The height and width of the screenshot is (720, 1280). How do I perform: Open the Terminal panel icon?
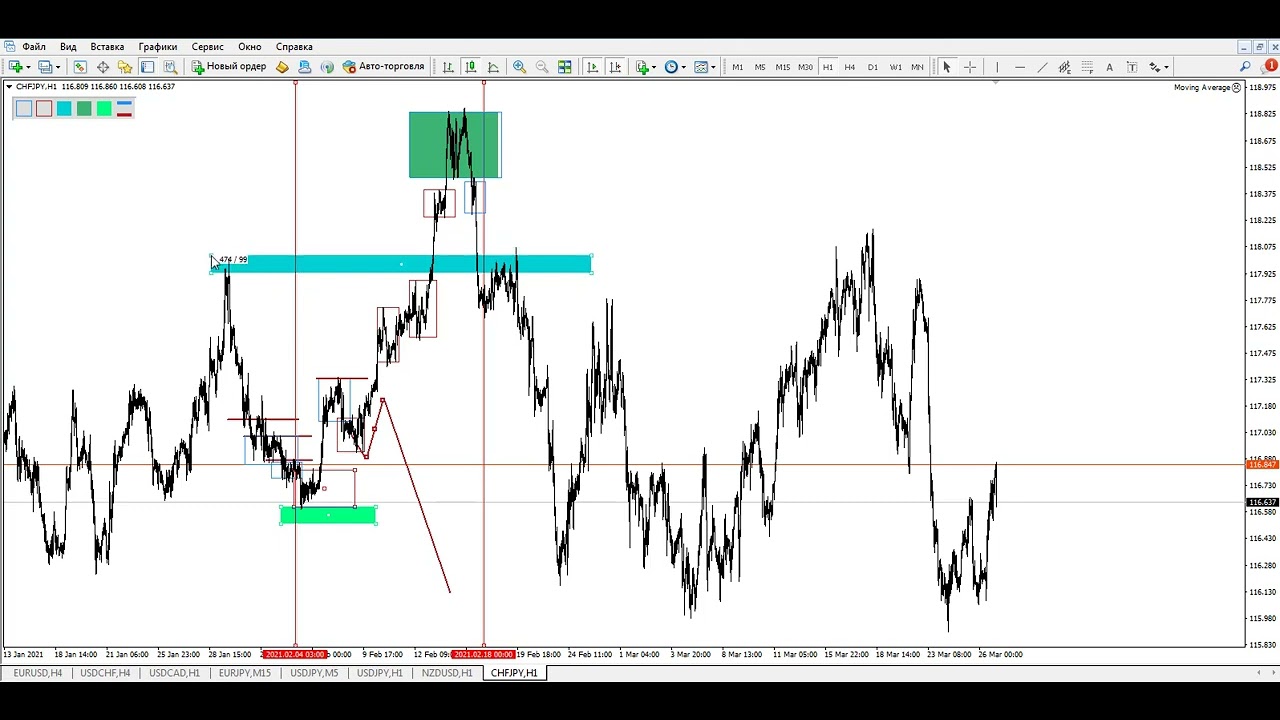click(147, 67)
